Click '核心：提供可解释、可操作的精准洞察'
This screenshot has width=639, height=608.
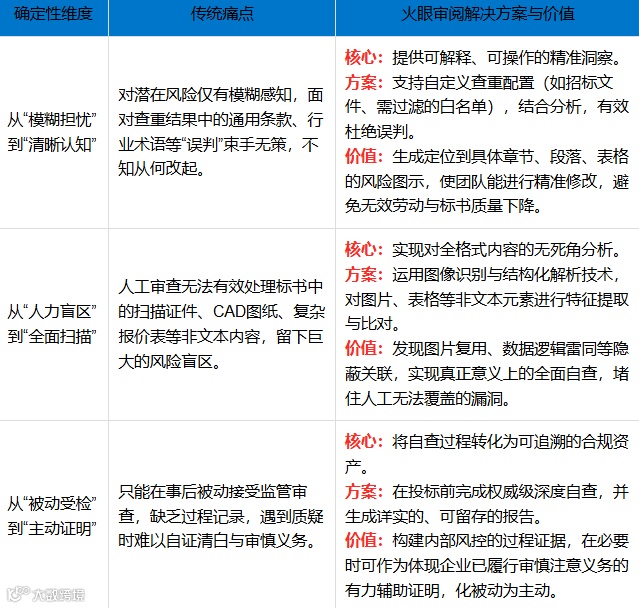click(483, 58)
